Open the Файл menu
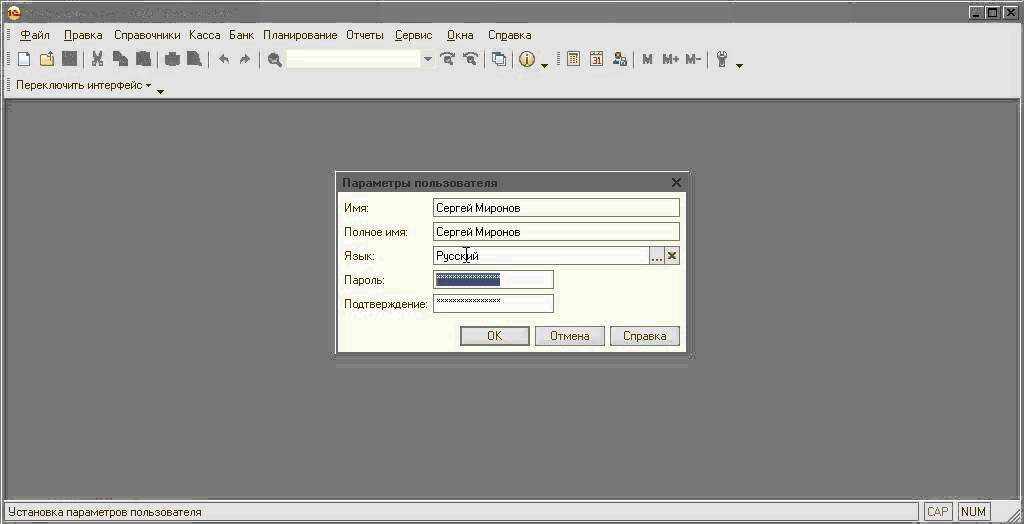The width and height of the screenshot is (1024, 524). (35, 35)
